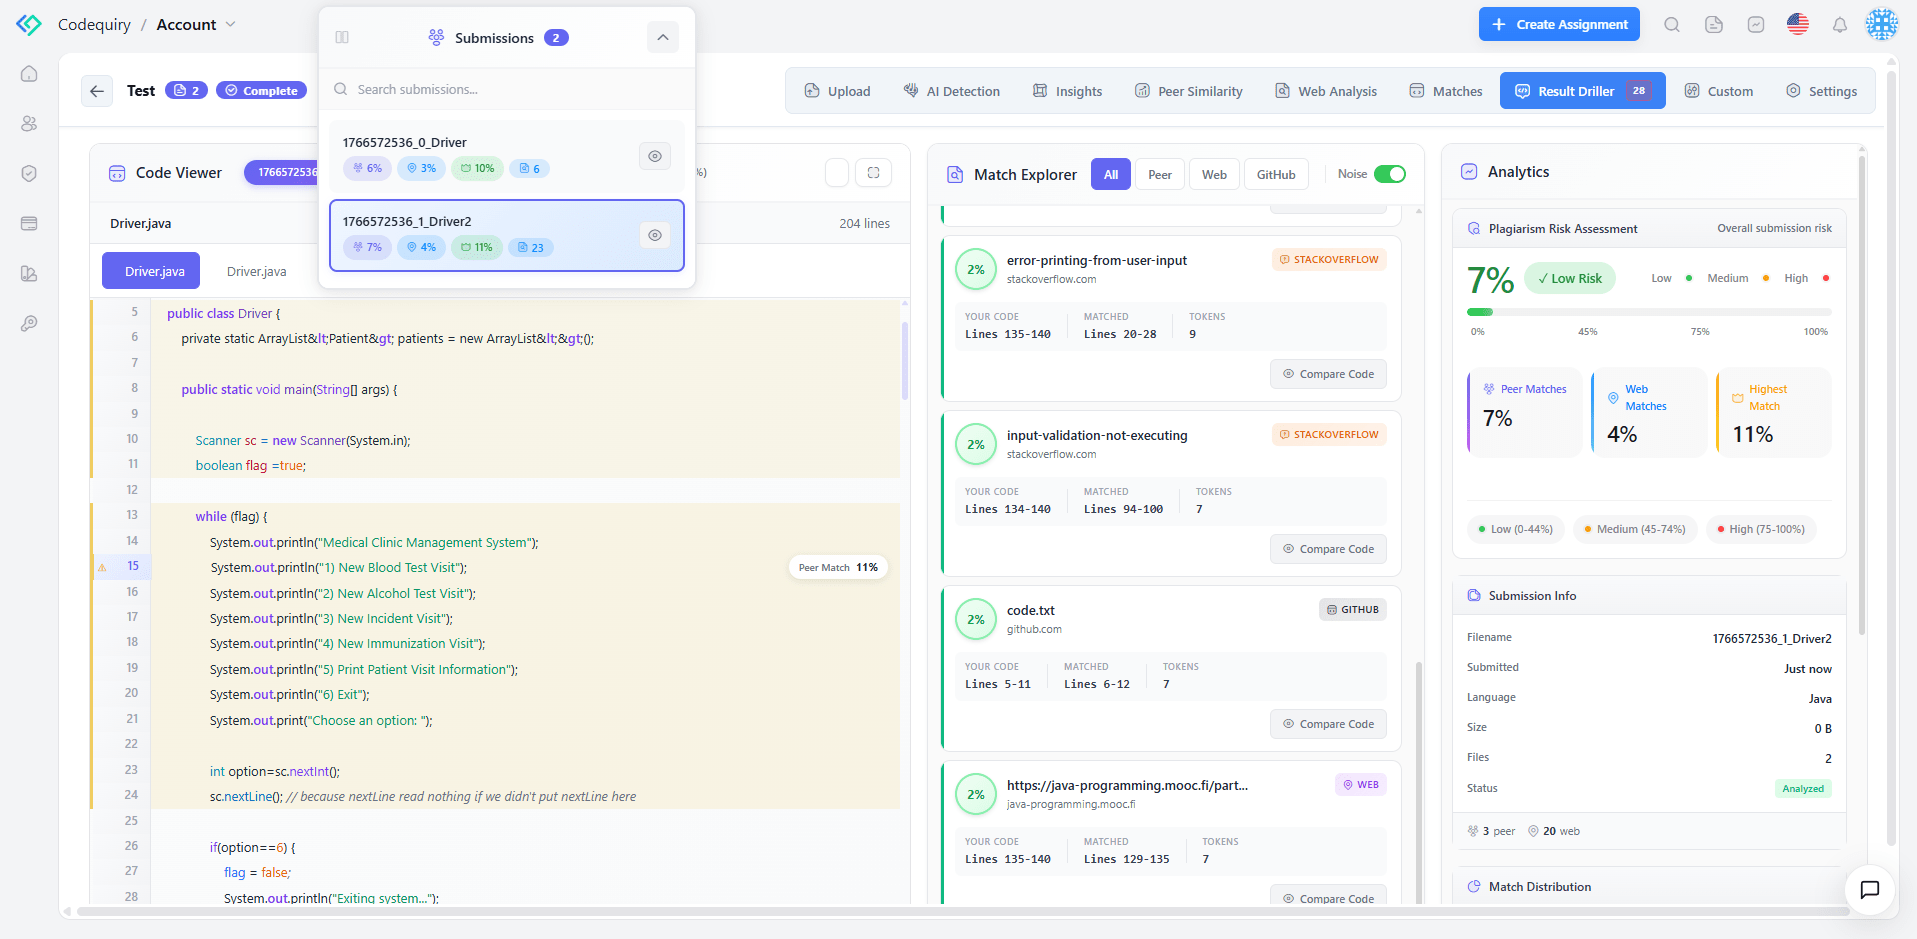This screenshot has height=939, width=1917.
Task: Toggle the Noise switch off
Action: pos(1389,174)
